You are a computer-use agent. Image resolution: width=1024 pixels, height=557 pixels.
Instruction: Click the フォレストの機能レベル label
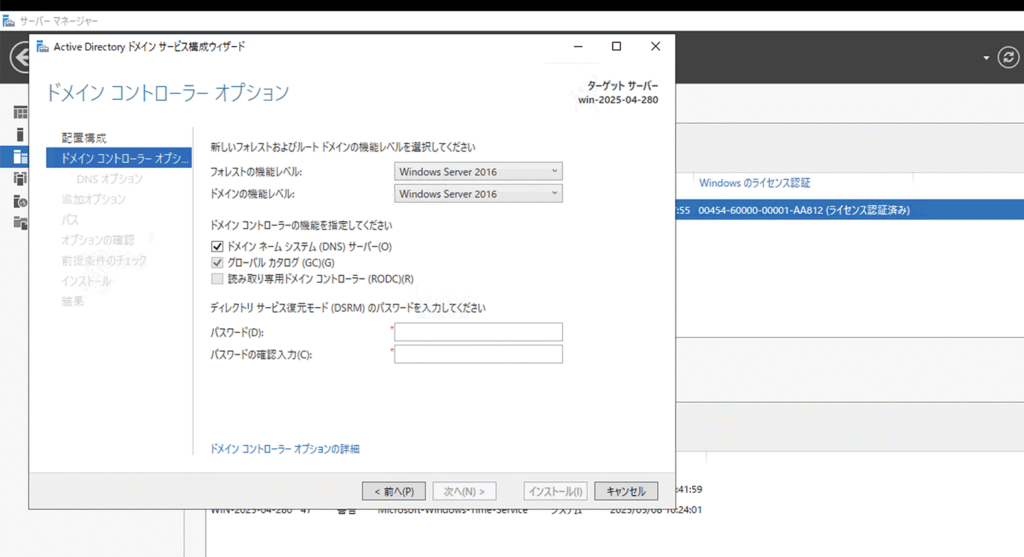(x=256, y=172)
